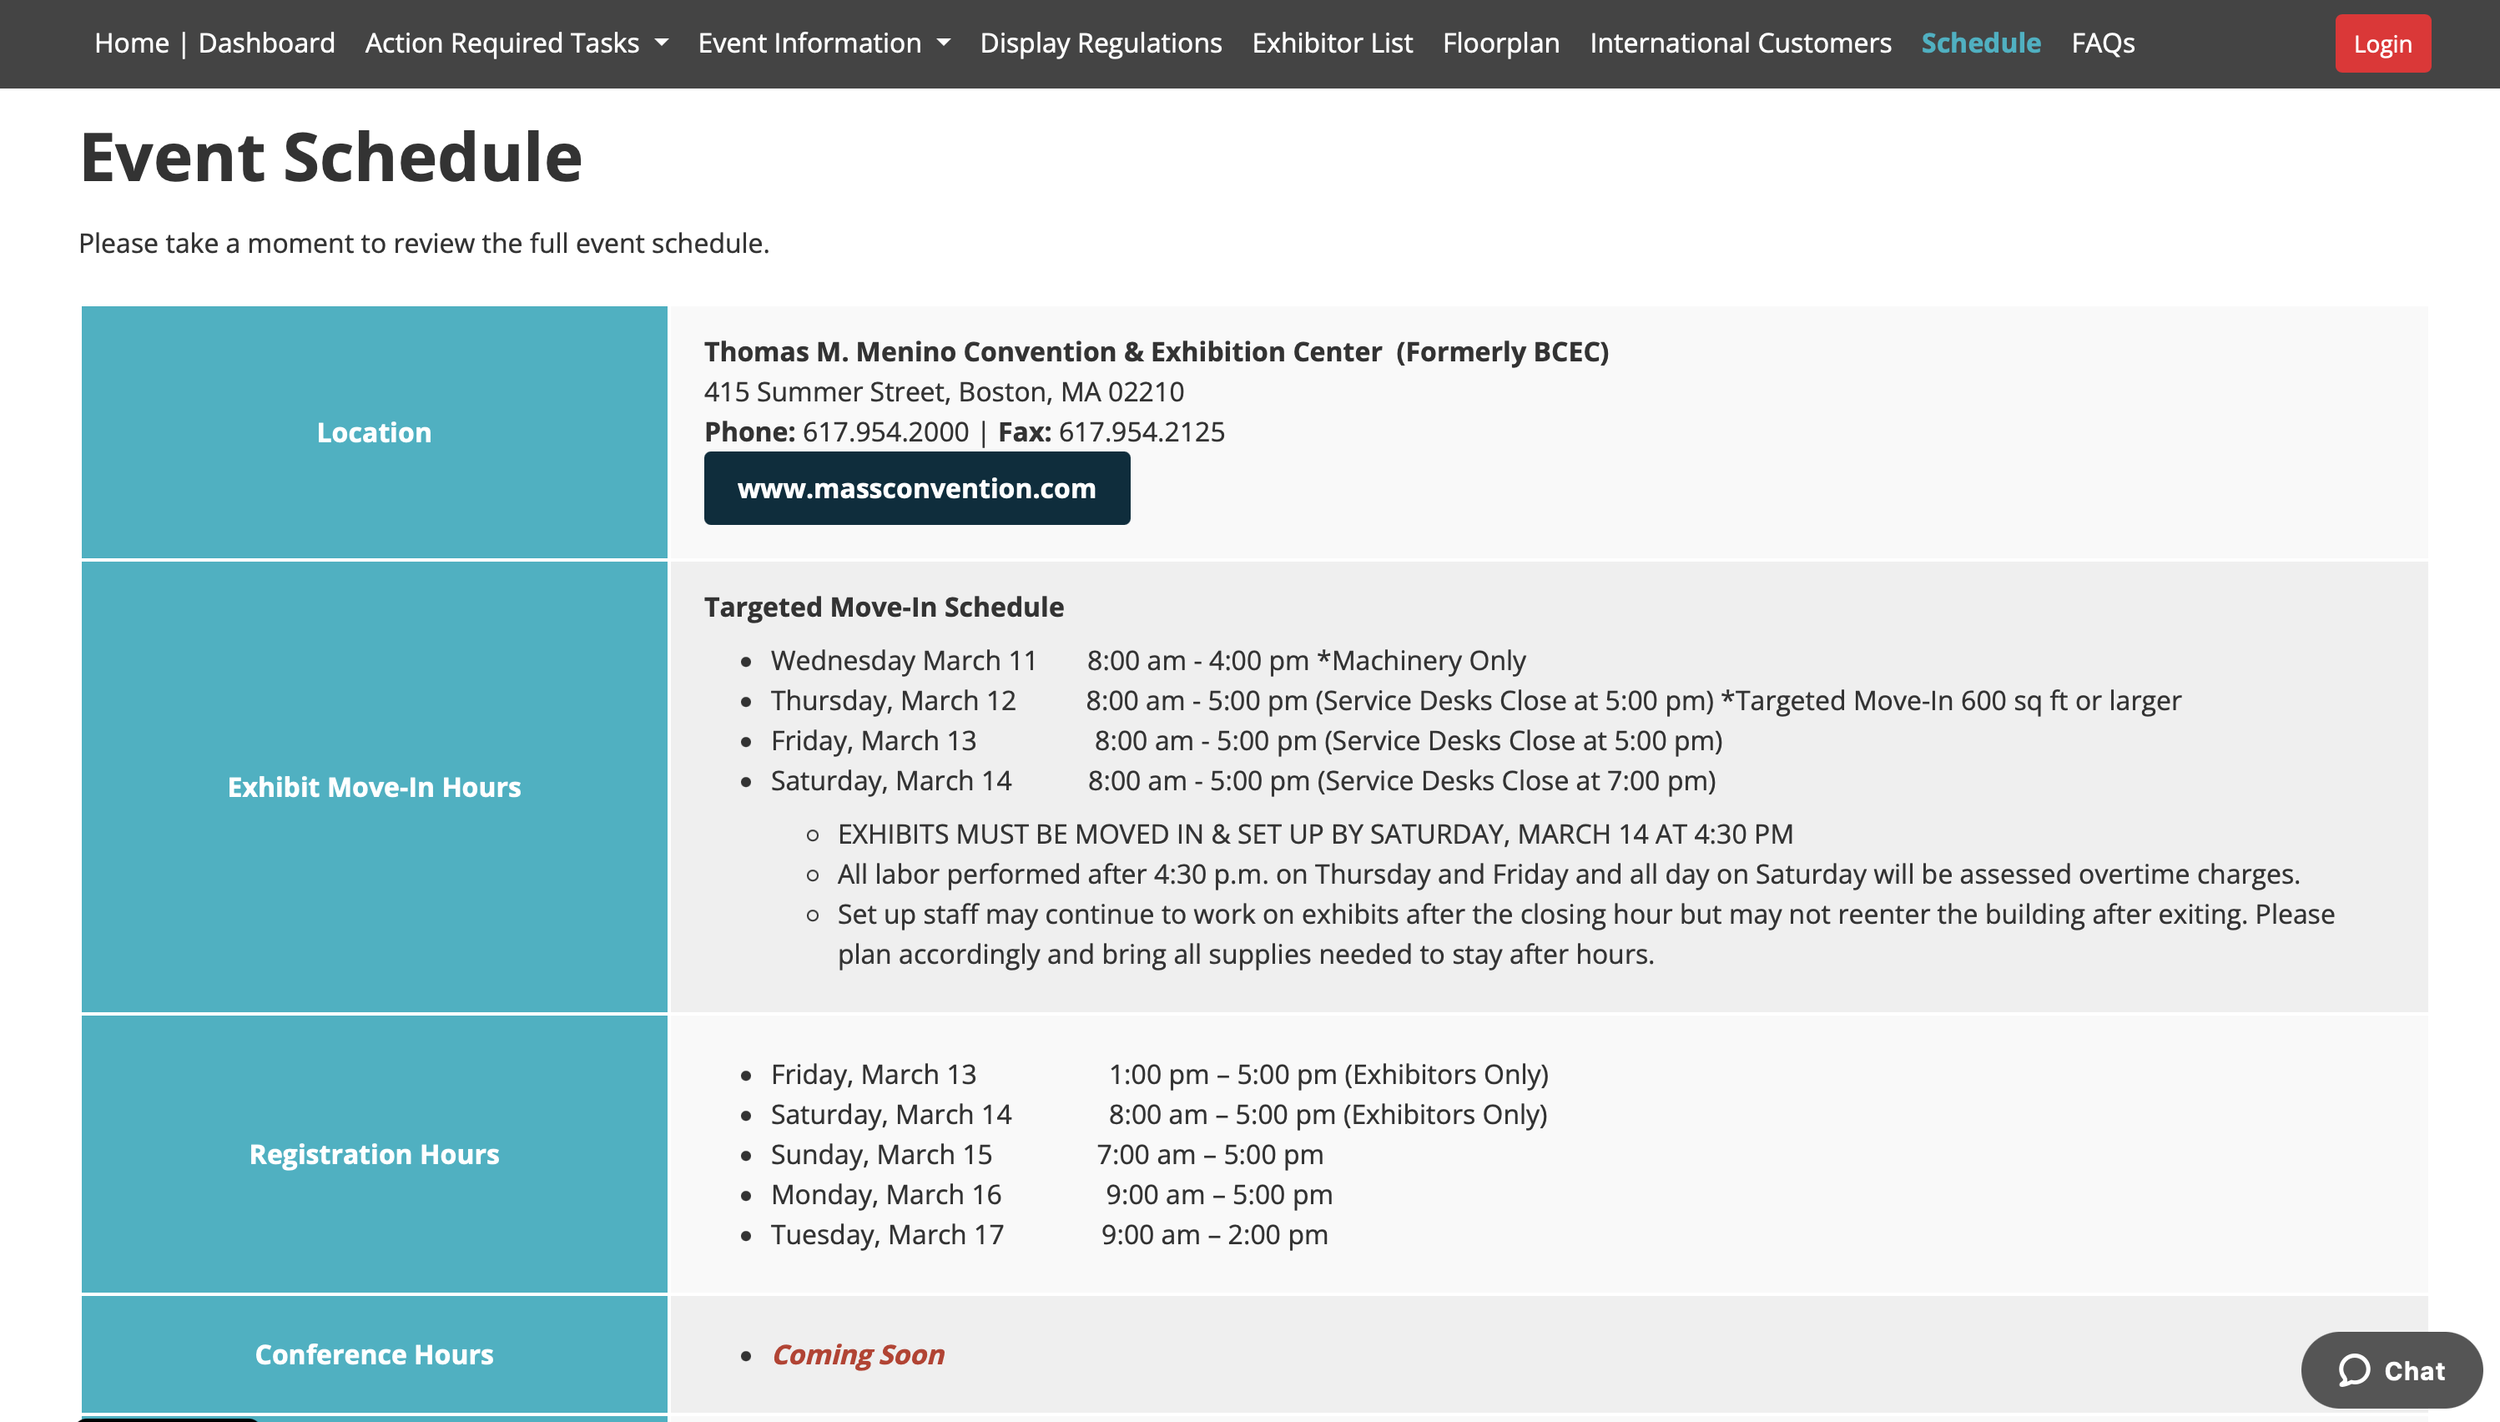This screenshot has height=1422, width=2500.
Task: Click the Location row header cell
Action: [374, 432]
